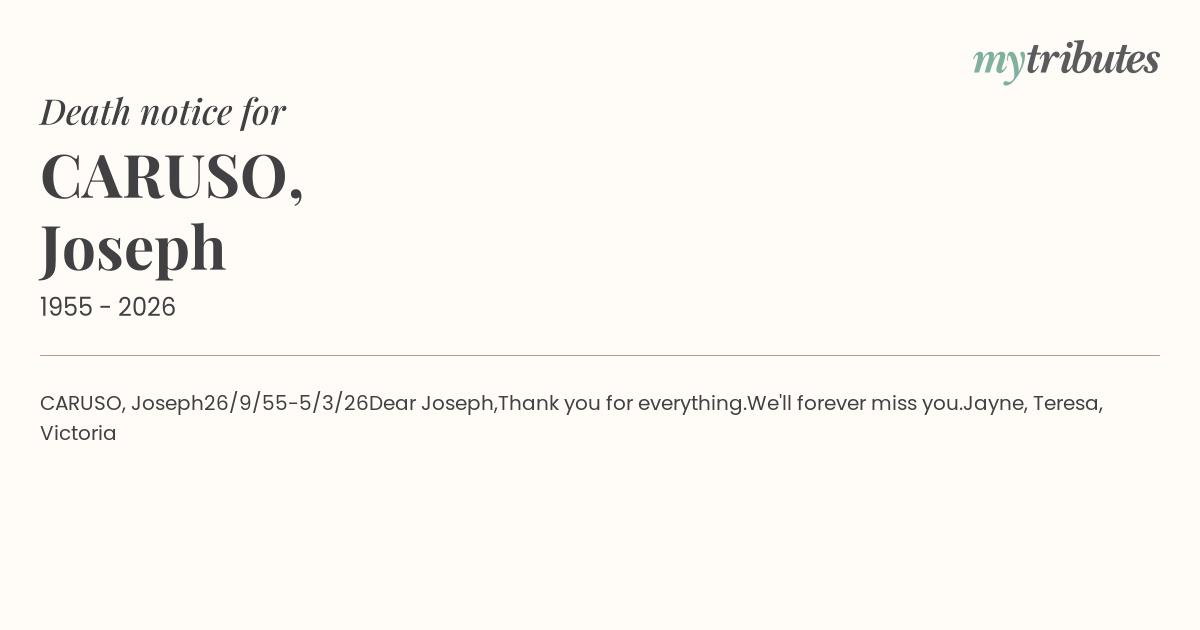Viewport: 1200px width, 630px height.
Task: Click the 1955 birth year
Action: [68, 307]
